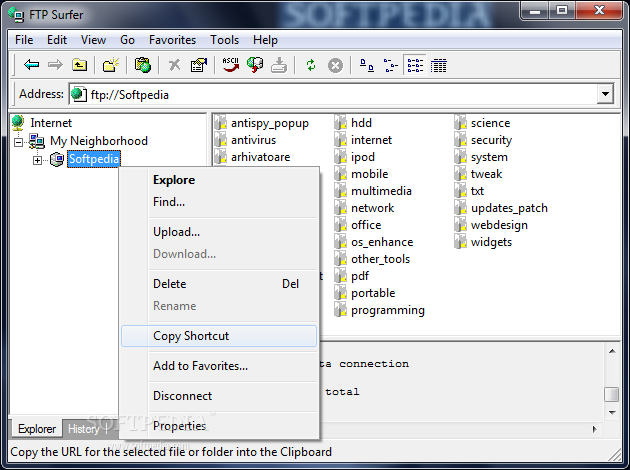
Task: Open the View menu
Action: pos(93,40)
